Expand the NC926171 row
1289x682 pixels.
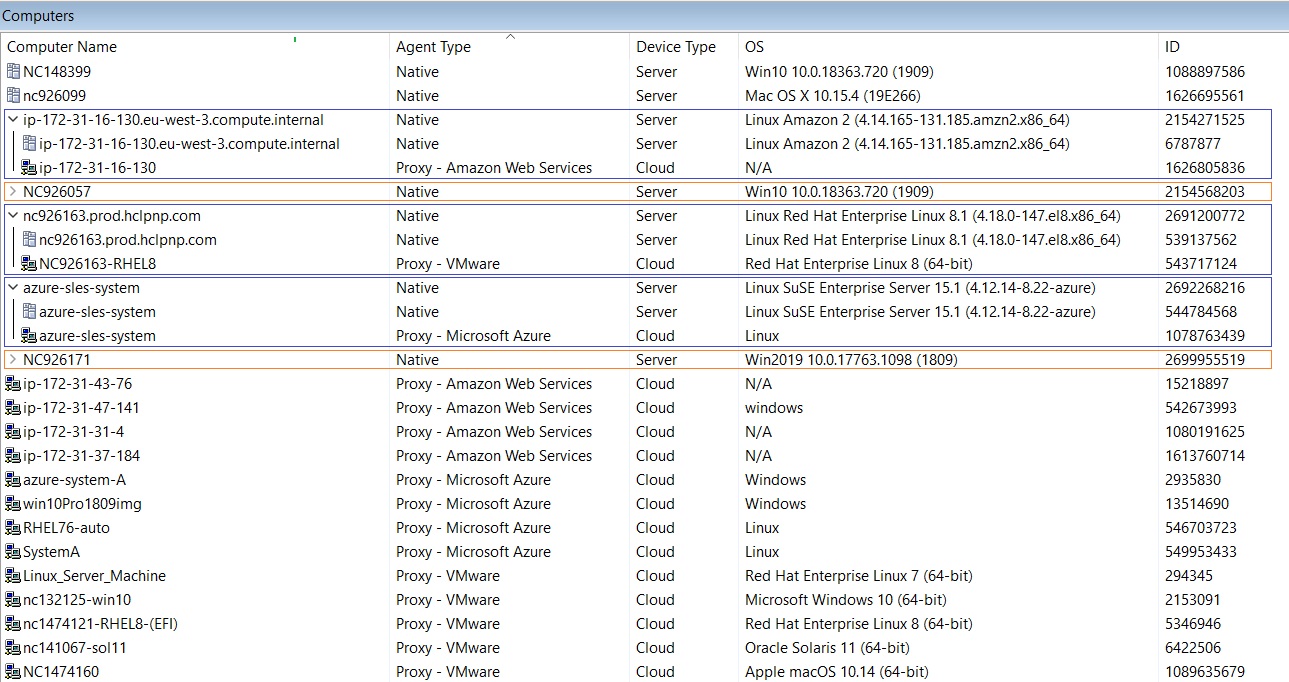tap(12, 360)
